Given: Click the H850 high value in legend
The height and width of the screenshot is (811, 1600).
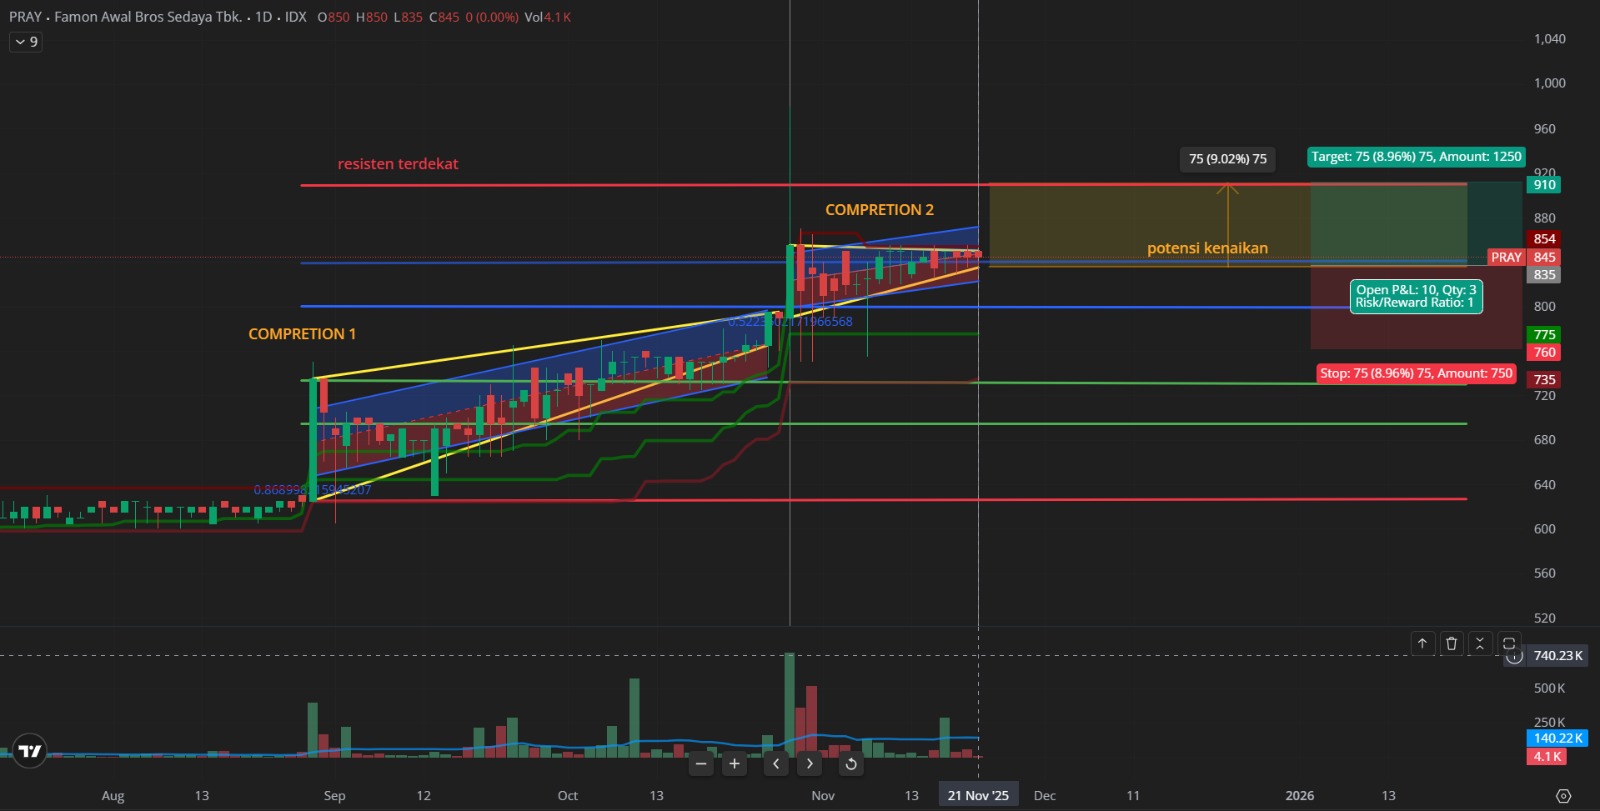Looking at the screenshot, I should point(372,17).
